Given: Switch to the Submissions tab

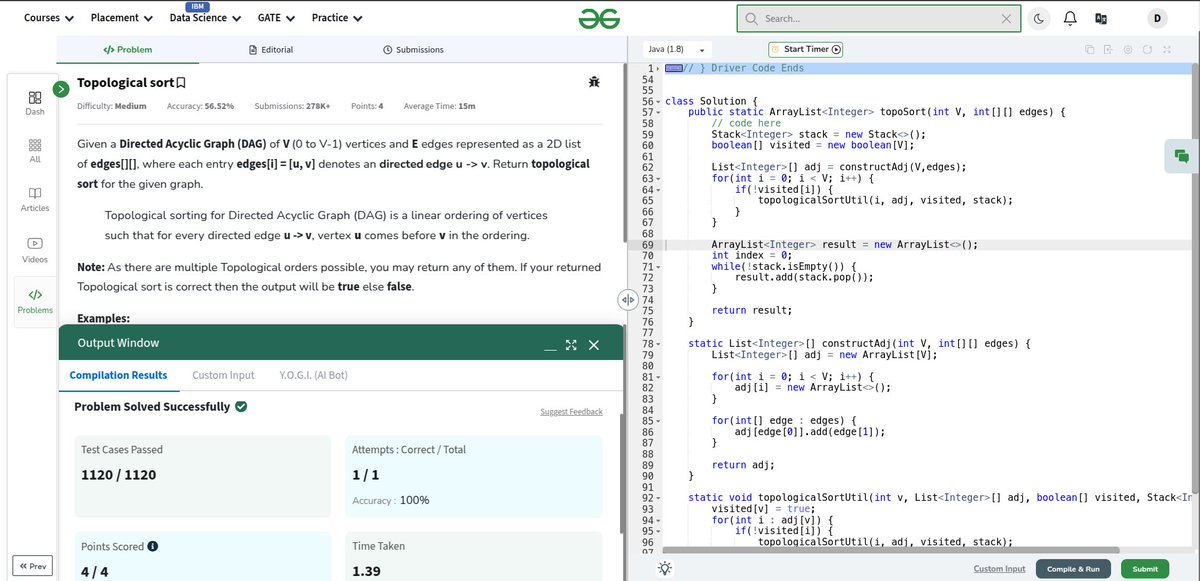Looking at the screenshot, I should point(413,49).
